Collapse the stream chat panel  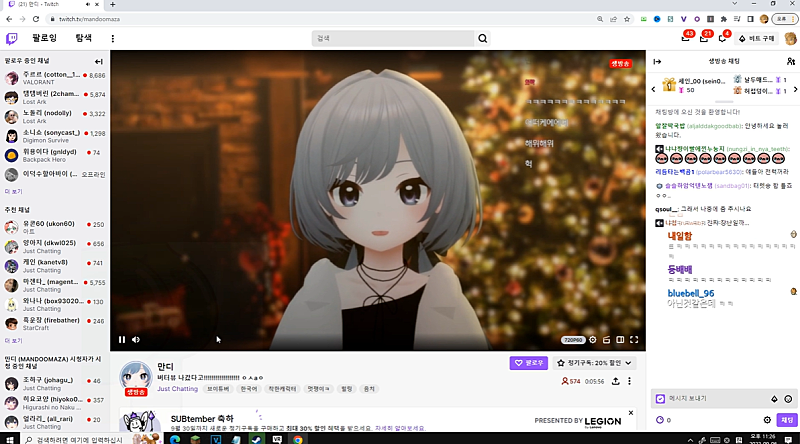[657, 61]
